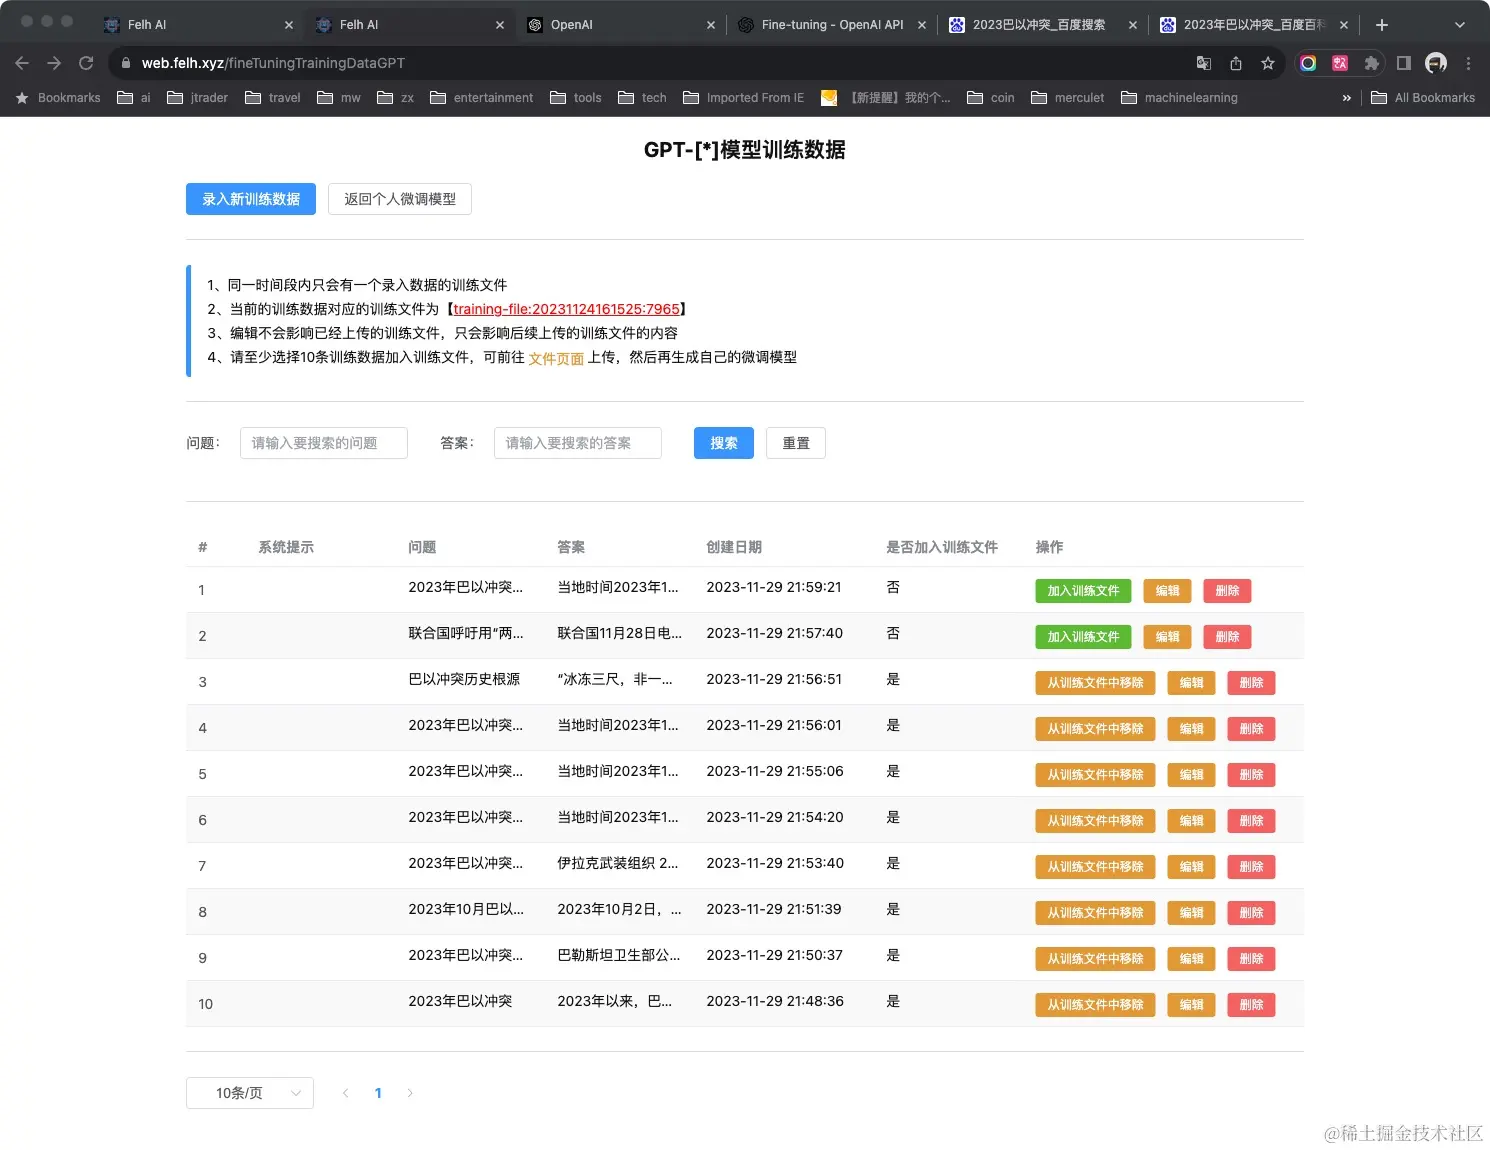
Task: Open the pink translate extension icon
Action: 1339,63
